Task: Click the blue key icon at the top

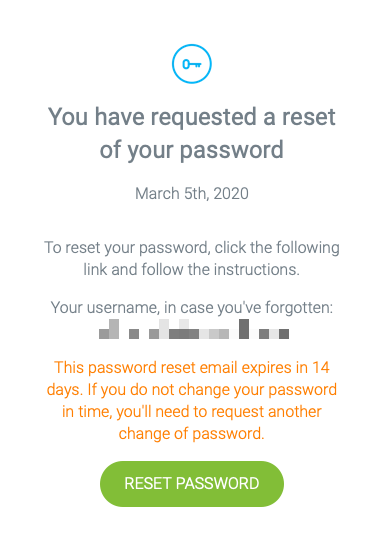Action: point(192,64)
